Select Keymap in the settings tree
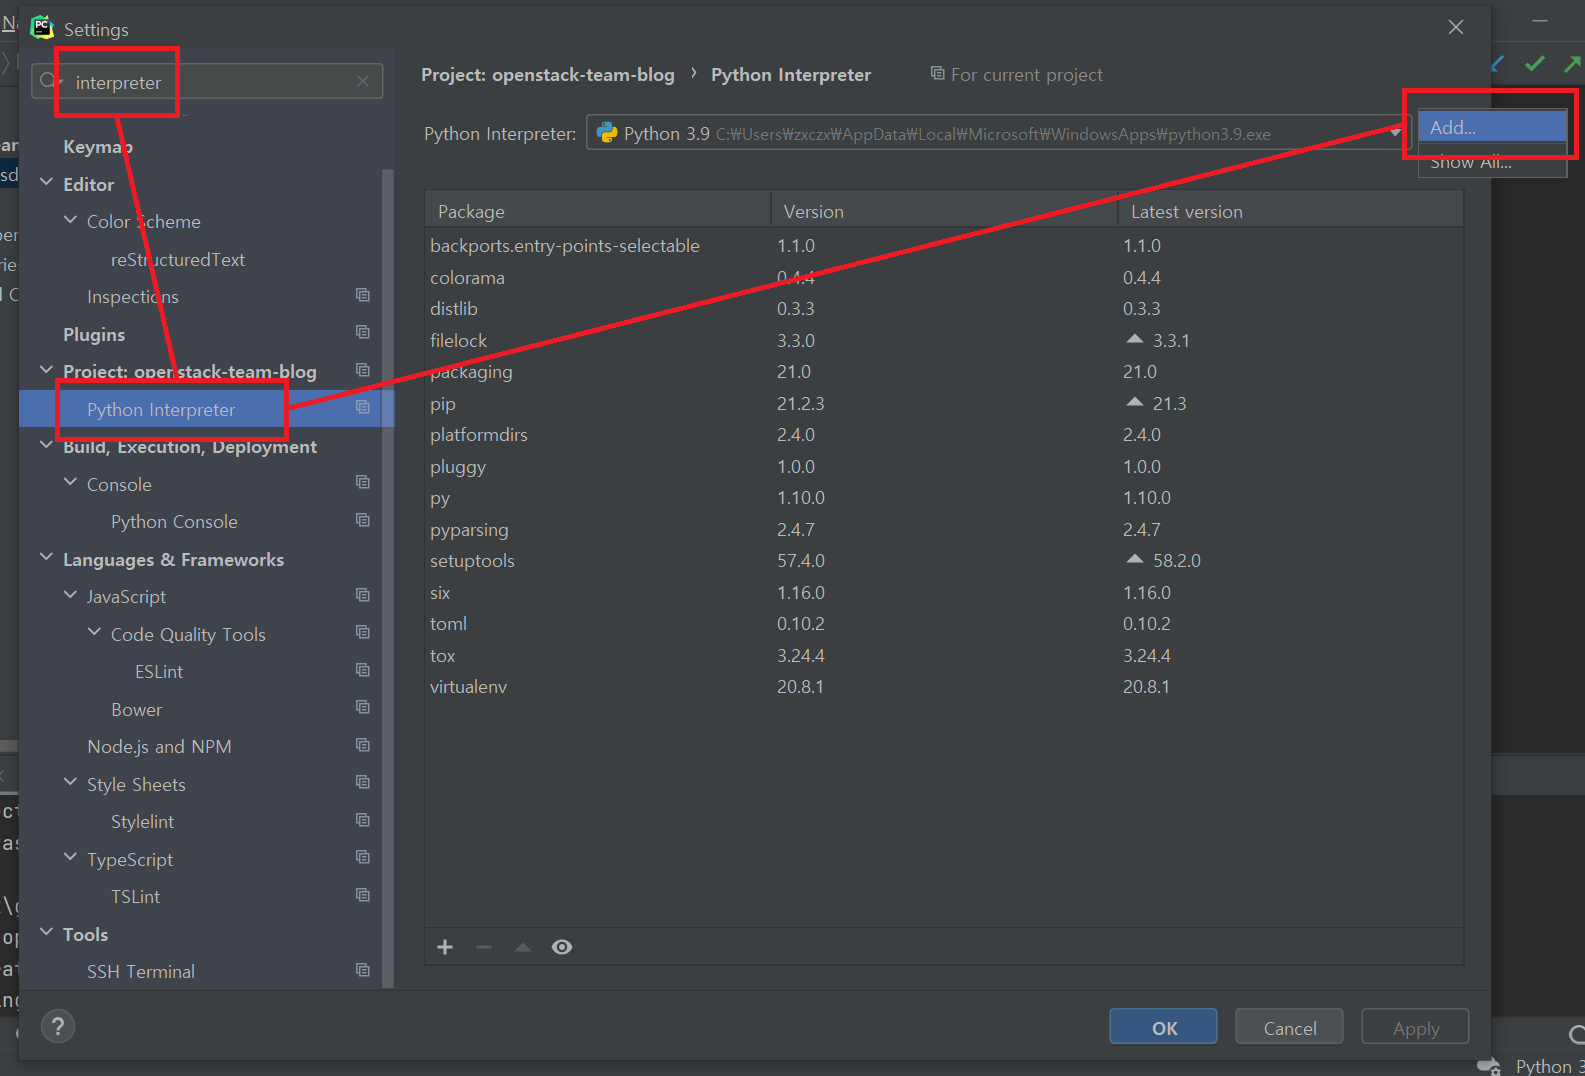 [98, 147]
